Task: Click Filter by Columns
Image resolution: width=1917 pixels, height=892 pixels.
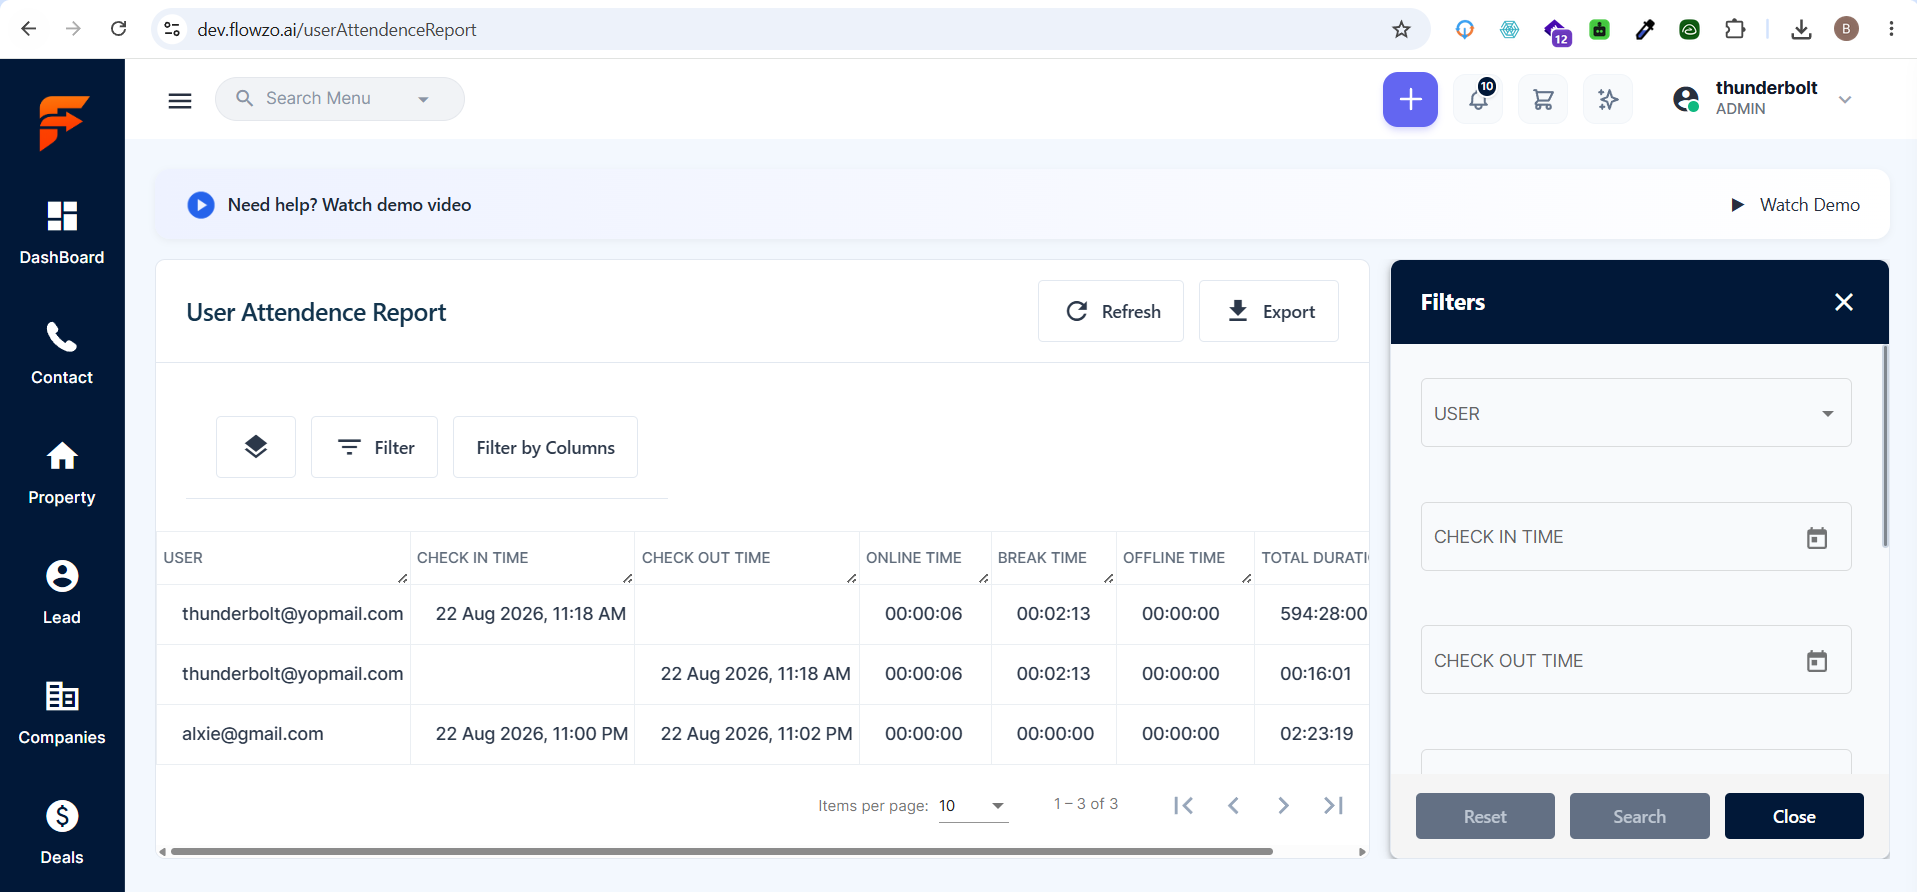Action: pyautogui.click(x=545, y=447)
